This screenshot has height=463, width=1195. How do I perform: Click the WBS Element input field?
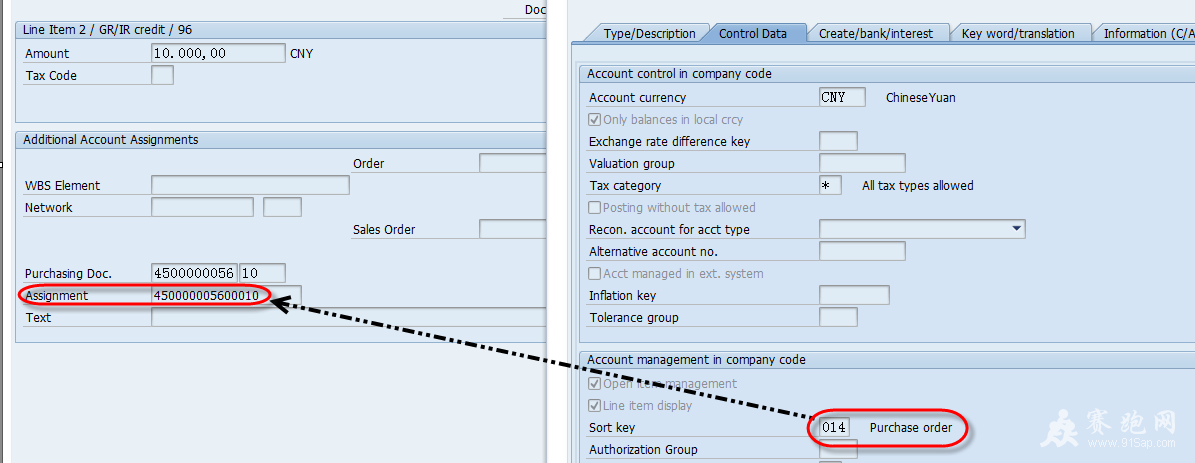(x=250, y=185)
